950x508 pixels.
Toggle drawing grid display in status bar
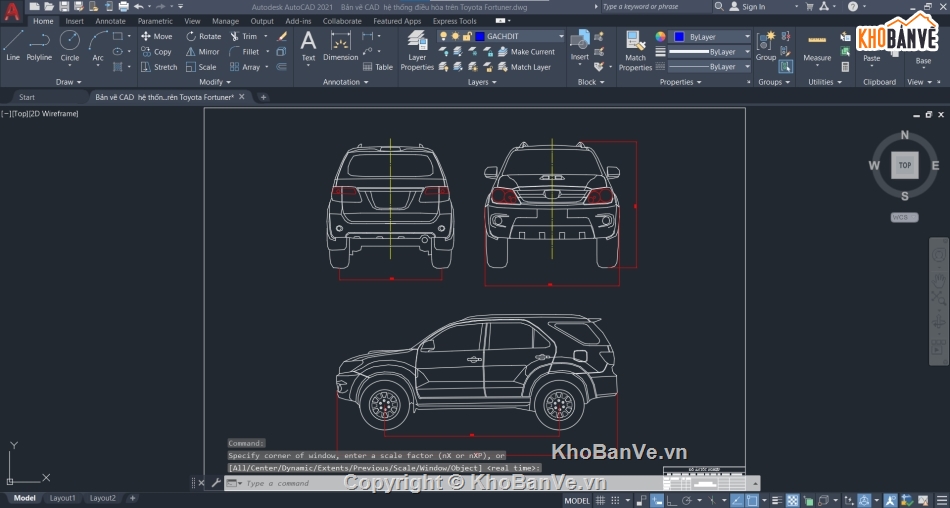coord(600,501)
